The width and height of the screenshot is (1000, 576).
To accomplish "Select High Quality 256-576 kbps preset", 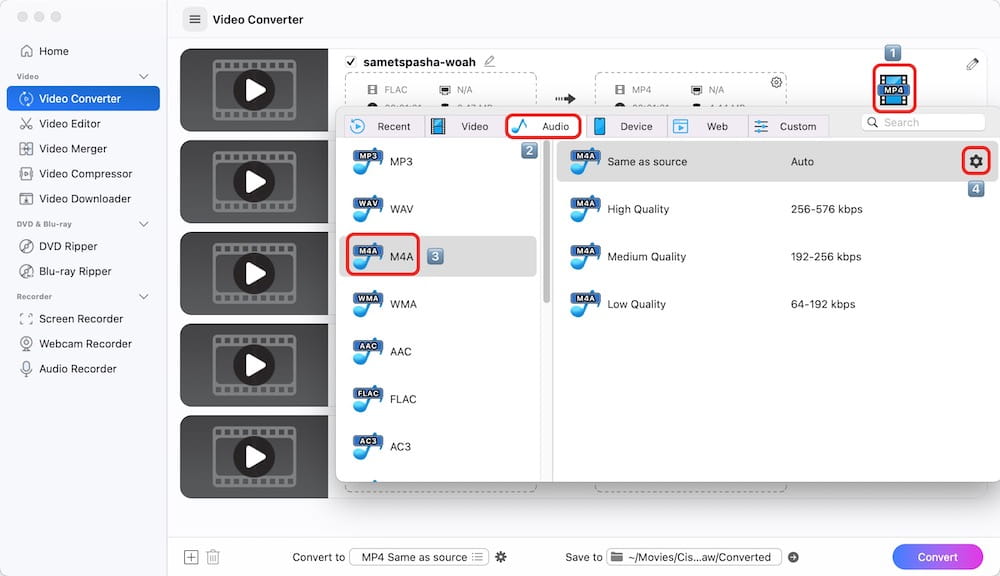I will pyautogui.click(x=777, y=209).
